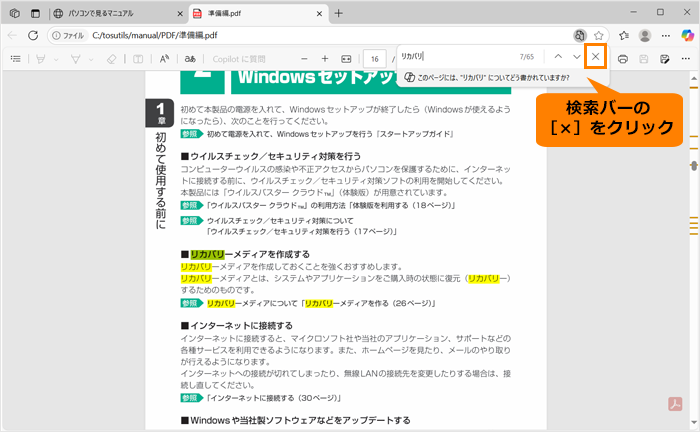Zoom out the PDF with minus
The height and width of the screenshot is (432, 700).
point(304,59)
